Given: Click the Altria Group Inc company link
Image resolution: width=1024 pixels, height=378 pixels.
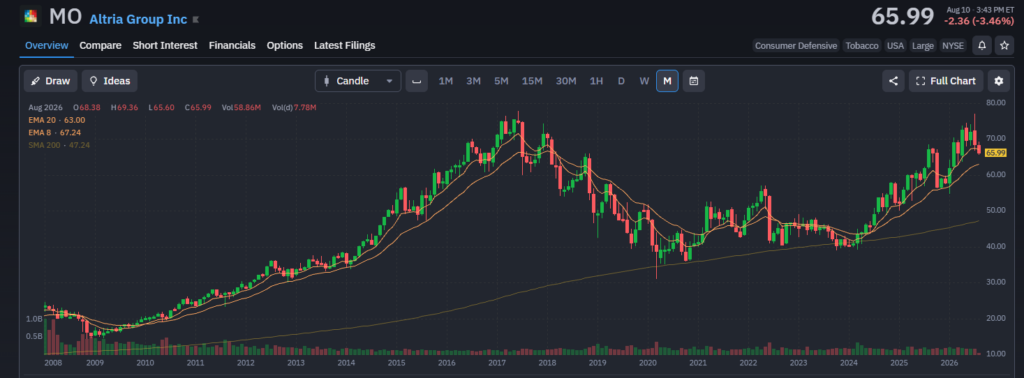Looking at the screenshot, I should pyautogui.click(x=138, y=20).
